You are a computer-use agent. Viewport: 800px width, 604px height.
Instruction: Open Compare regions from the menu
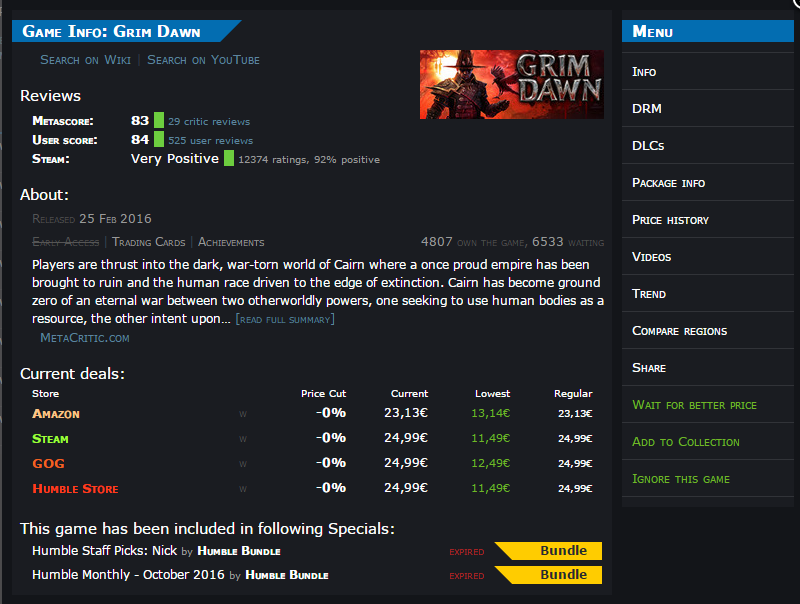click(679, 331)
